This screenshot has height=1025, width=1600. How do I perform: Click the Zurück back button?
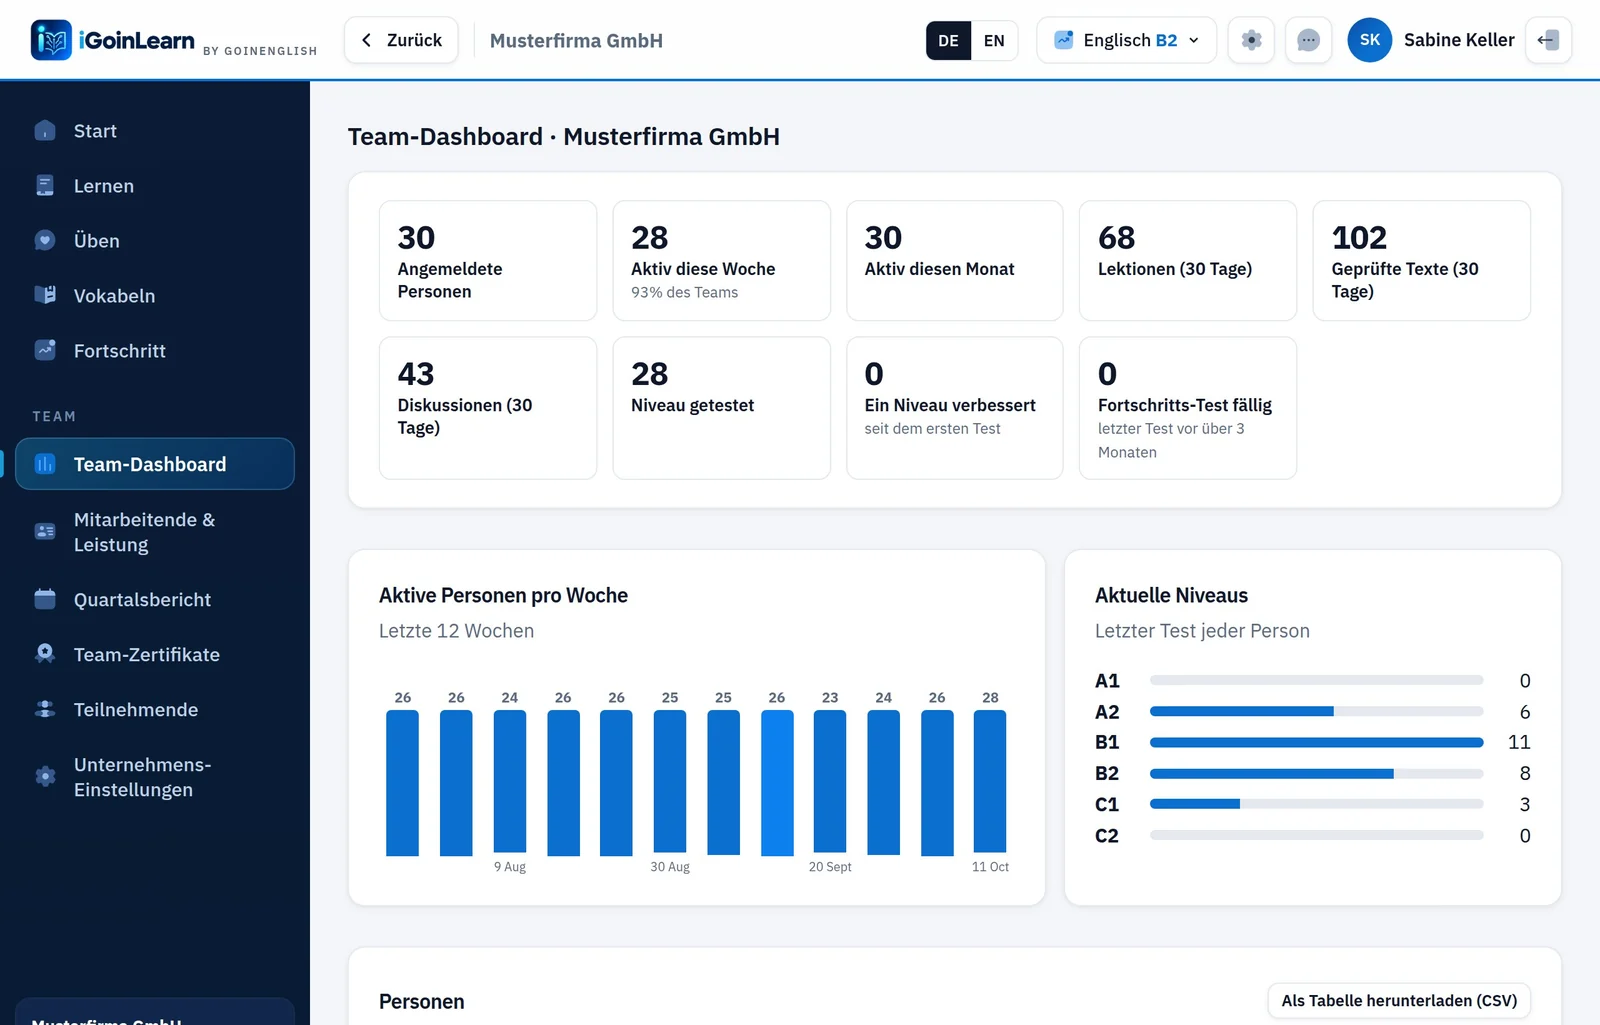[401, 40]
